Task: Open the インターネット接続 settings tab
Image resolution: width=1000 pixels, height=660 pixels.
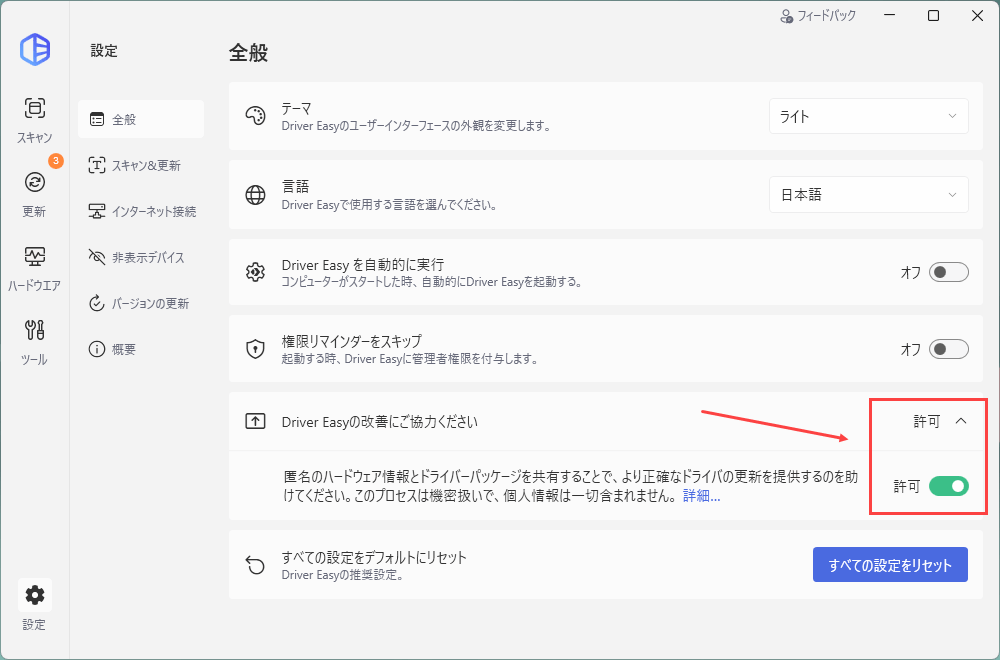Action: point(141,211)
